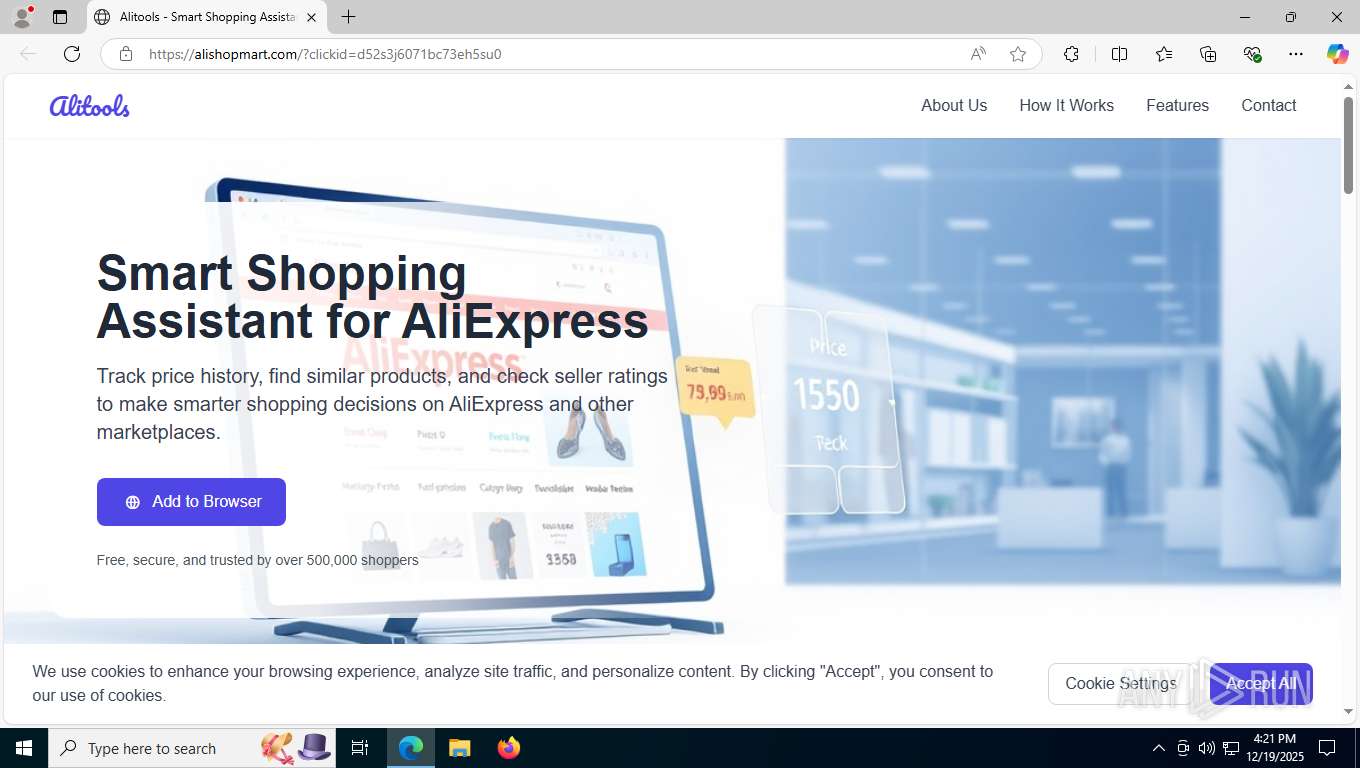Add this page to favorites star
This screenshot has height=768, width=1360.
point(1018,54)
